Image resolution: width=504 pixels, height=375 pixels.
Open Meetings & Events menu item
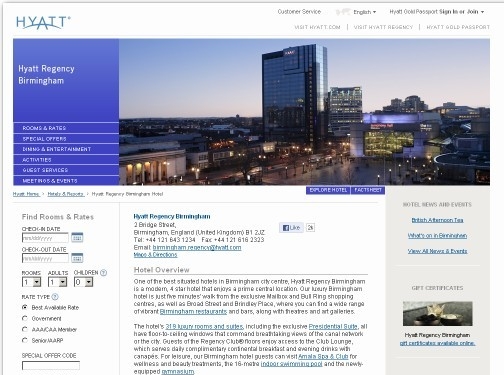[66, 180]
